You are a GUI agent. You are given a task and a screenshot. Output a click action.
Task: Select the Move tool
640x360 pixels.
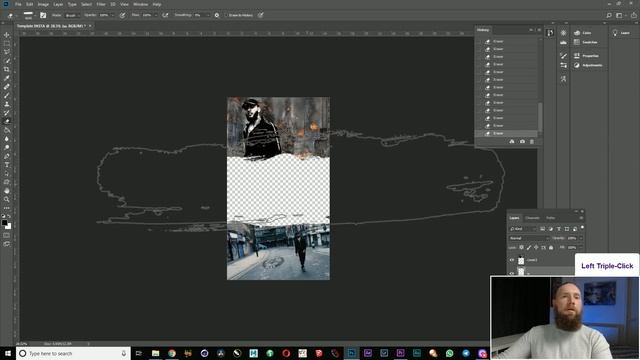7,35
